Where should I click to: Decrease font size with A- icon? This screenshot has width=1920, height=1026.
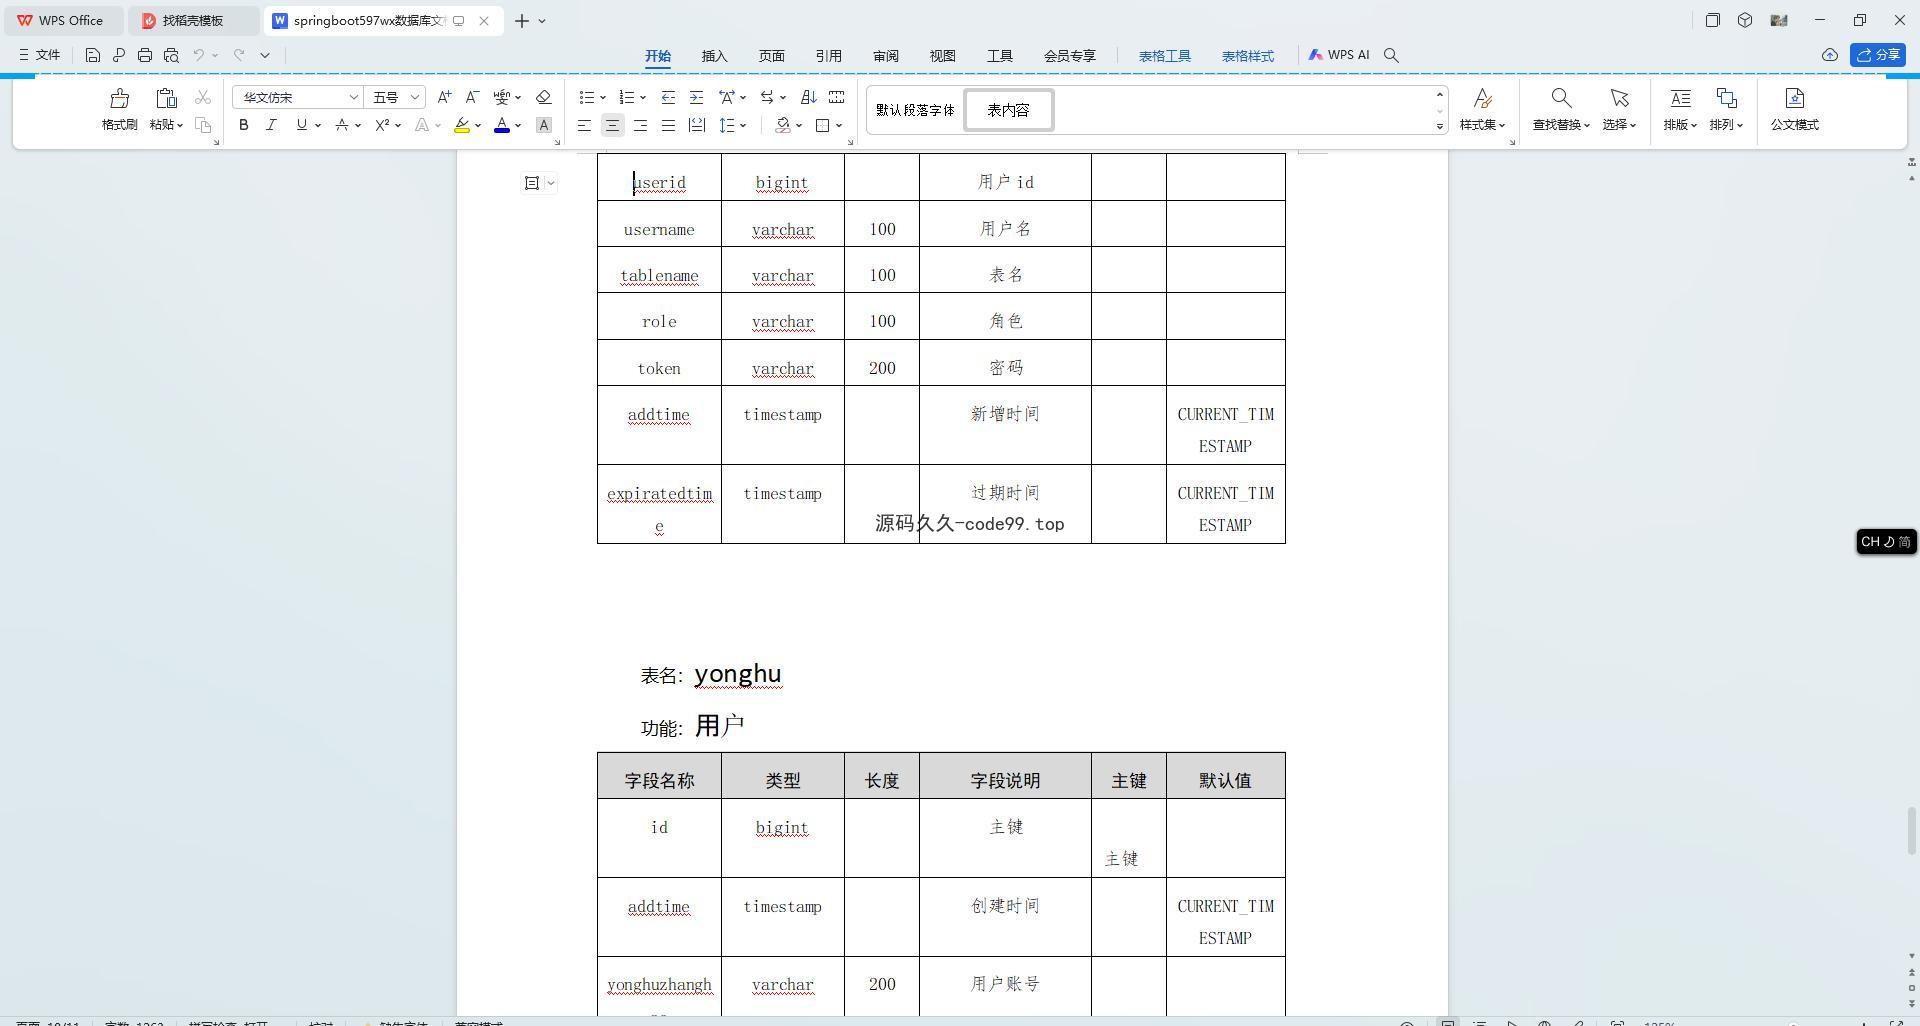473,97
